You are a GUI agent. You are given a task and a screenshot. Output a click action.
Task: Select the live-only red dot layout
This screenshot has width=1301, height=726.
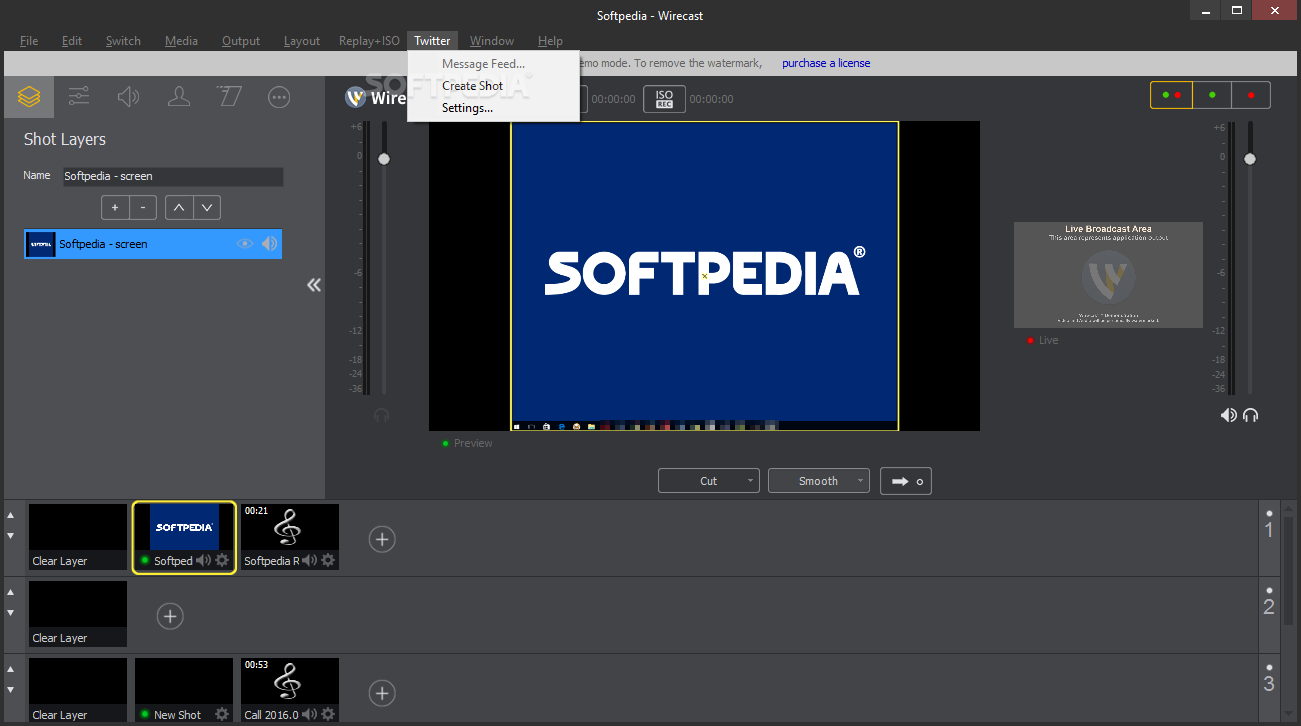click(1251, 95)
